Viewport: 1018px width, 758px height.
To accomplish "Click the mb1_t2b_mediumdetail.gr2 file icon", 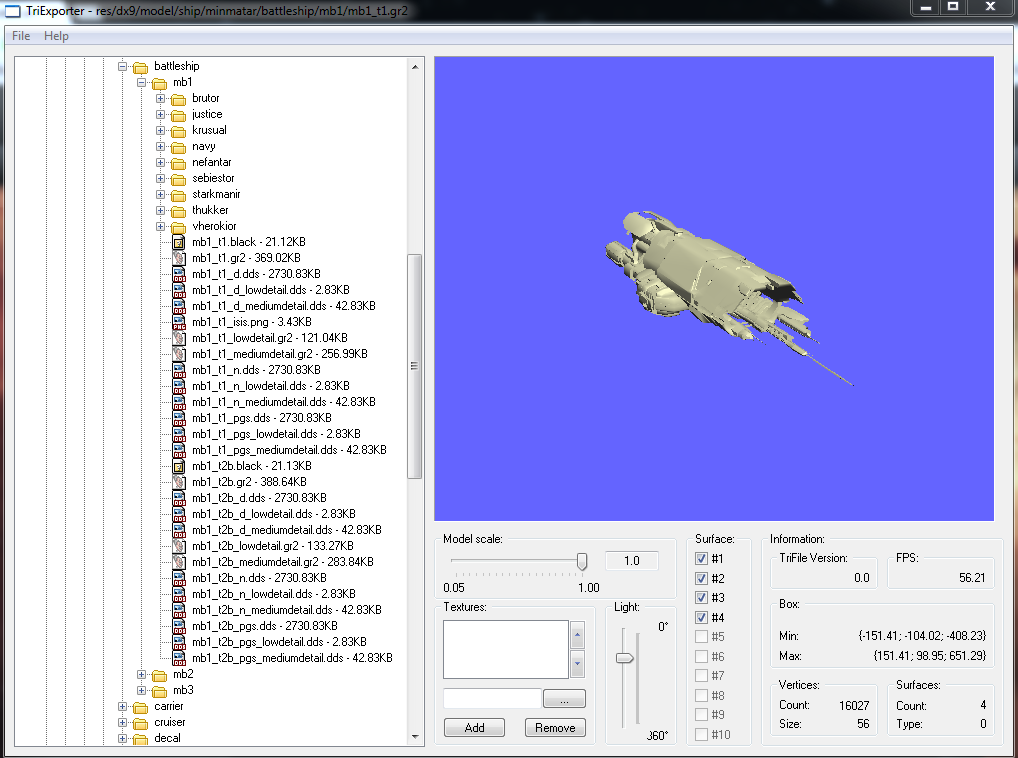I will point(179,562).
